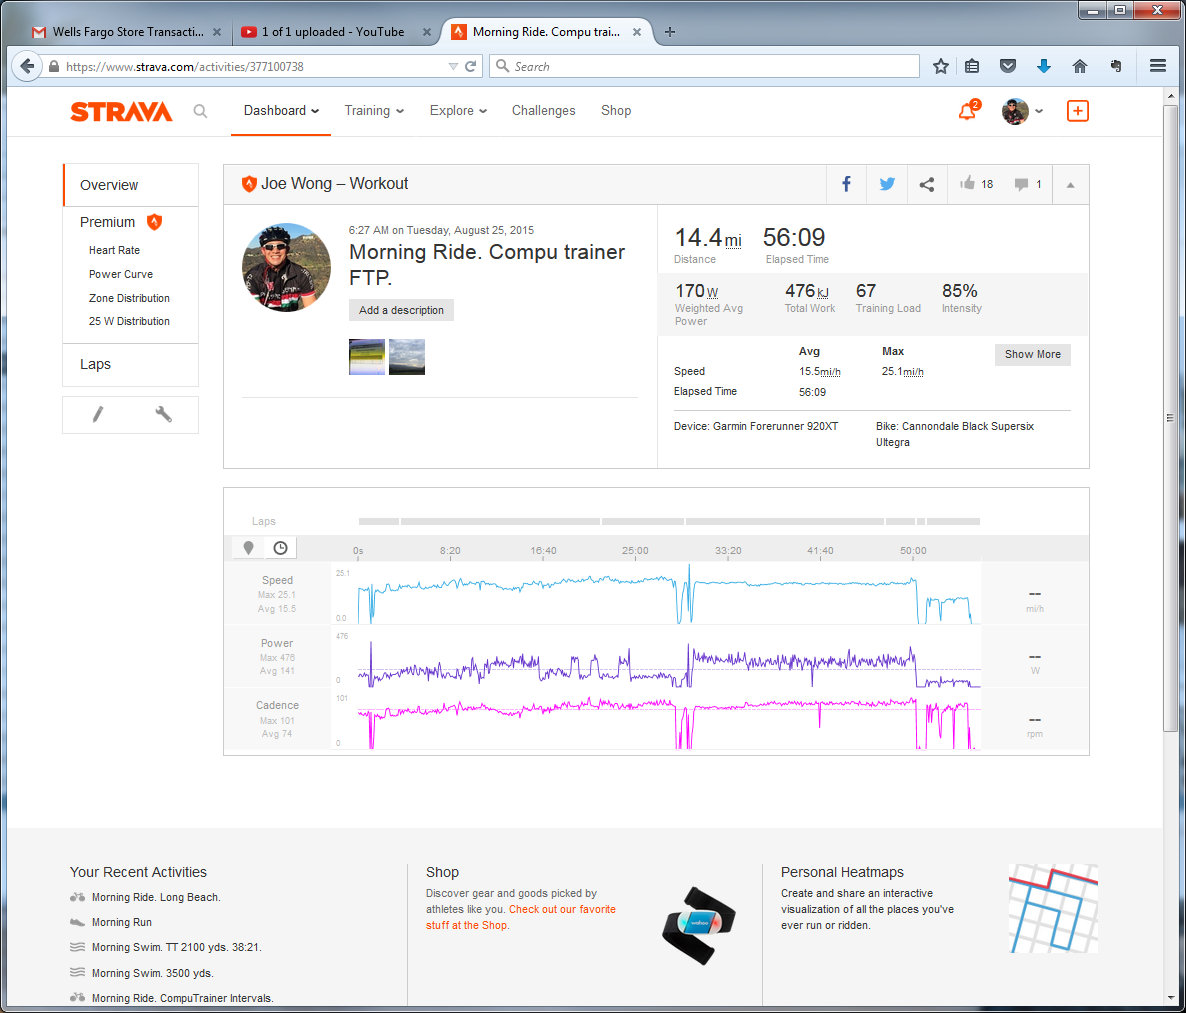The width and height of the screenshot is (1186, 1013).
Task: Collapse activity header with up arrow
Action: tap(1070, 185)
